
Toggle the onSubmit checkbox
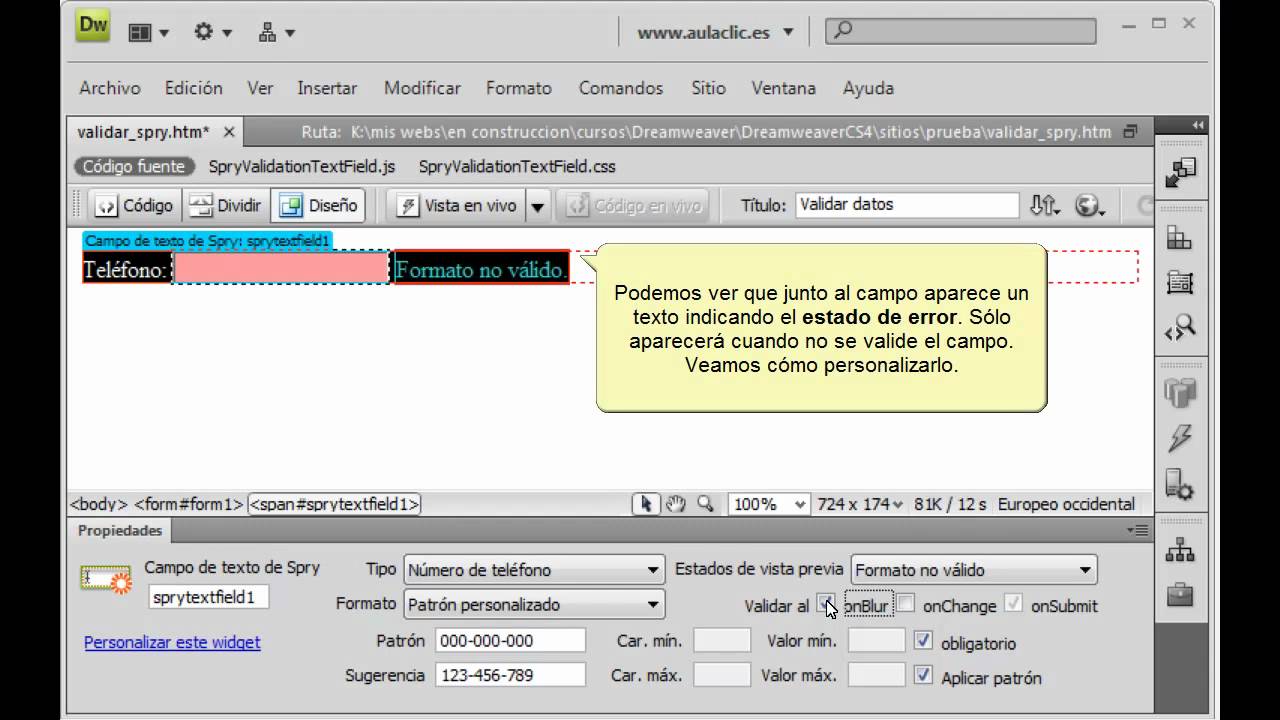coord(1014,603)
